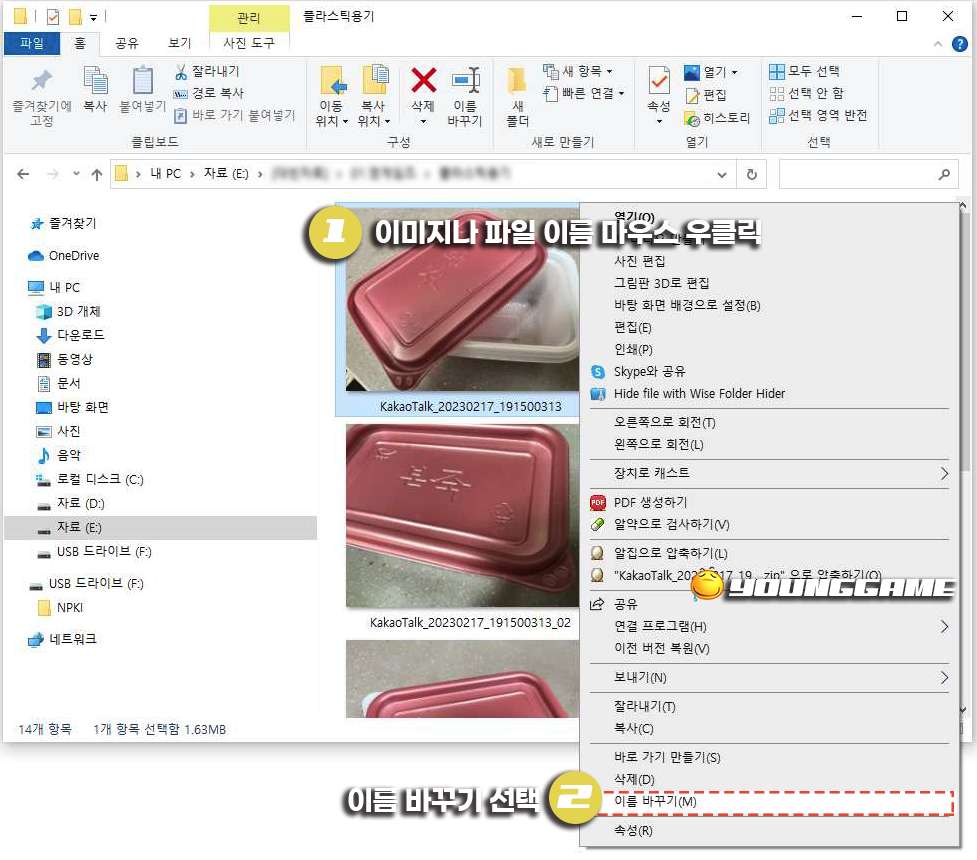977x860 pixels.
Task: Choose 이름 바꾸기(M) in context menu
Action: (x=655, y=801)
